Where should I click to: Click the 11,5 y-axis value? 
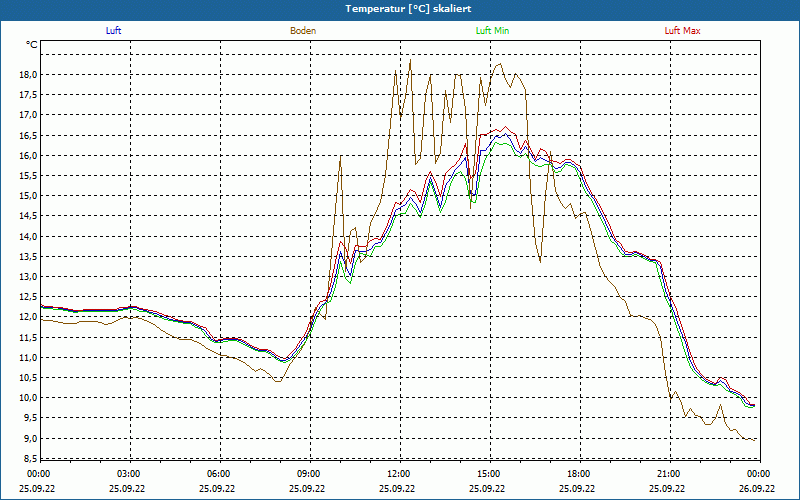tap(29, 337)
